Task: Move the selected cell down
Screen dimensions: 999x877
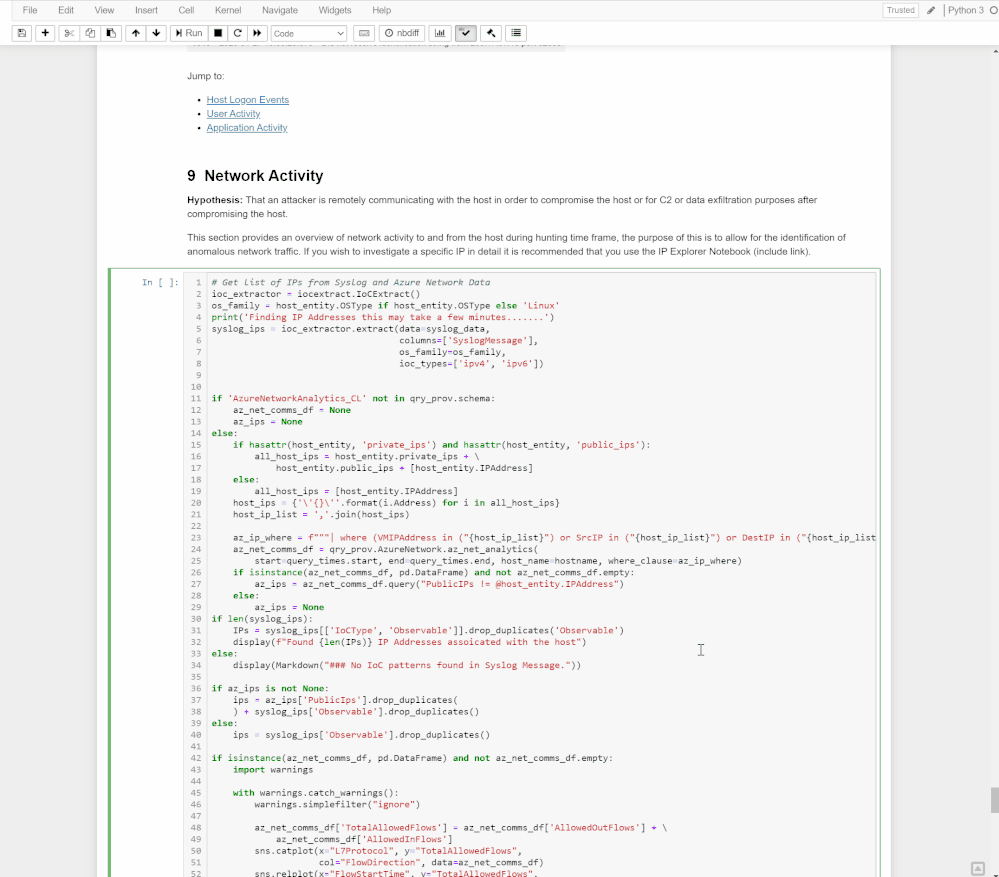Action: click(156, 33)
